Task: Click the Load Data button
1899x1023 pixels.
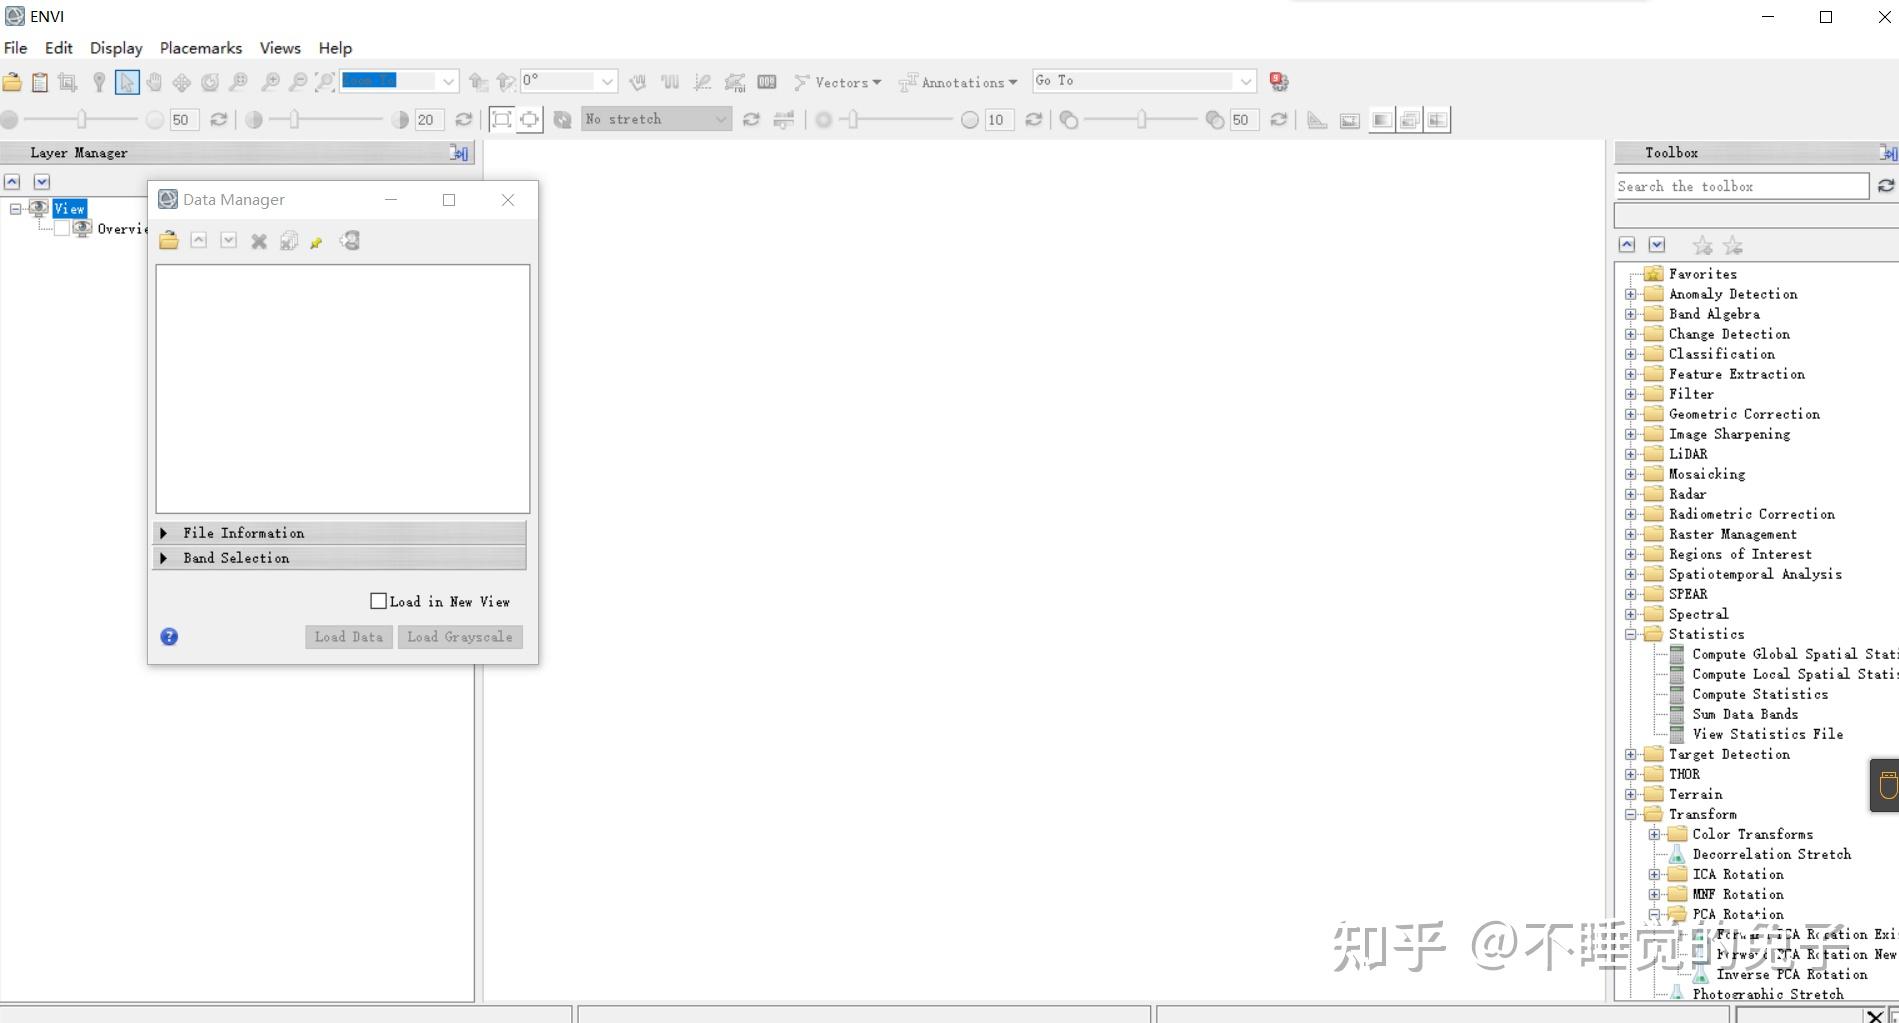Action: [x=348, y=637]
